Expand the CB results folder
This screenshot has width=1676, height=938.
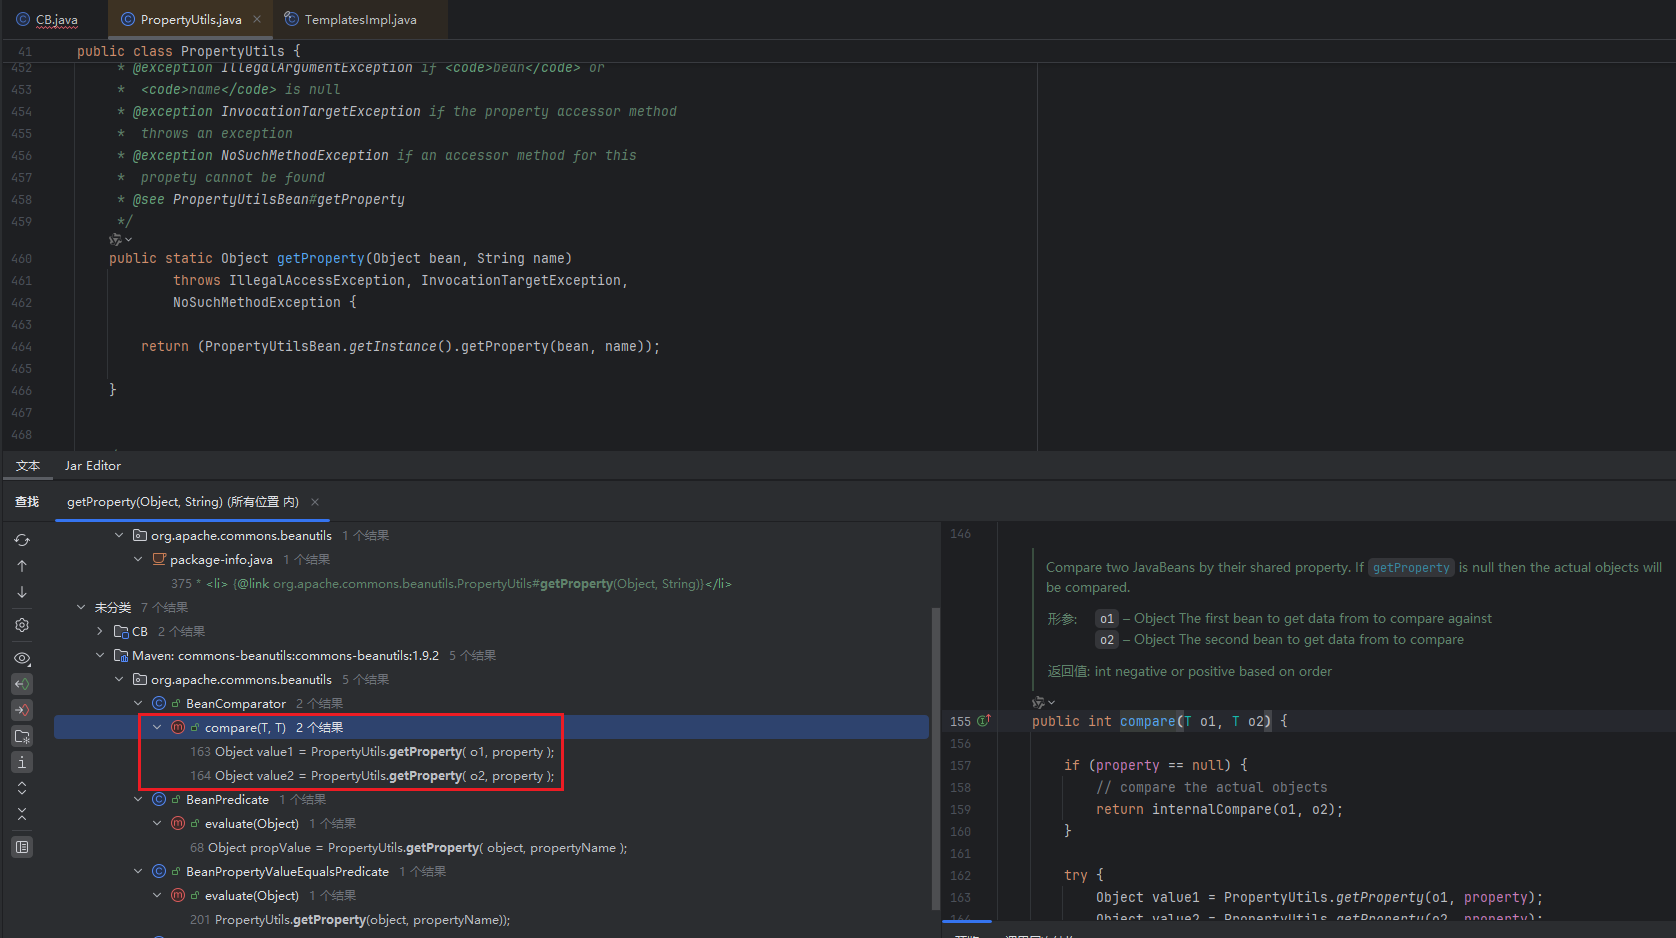[x=100, y=632]
